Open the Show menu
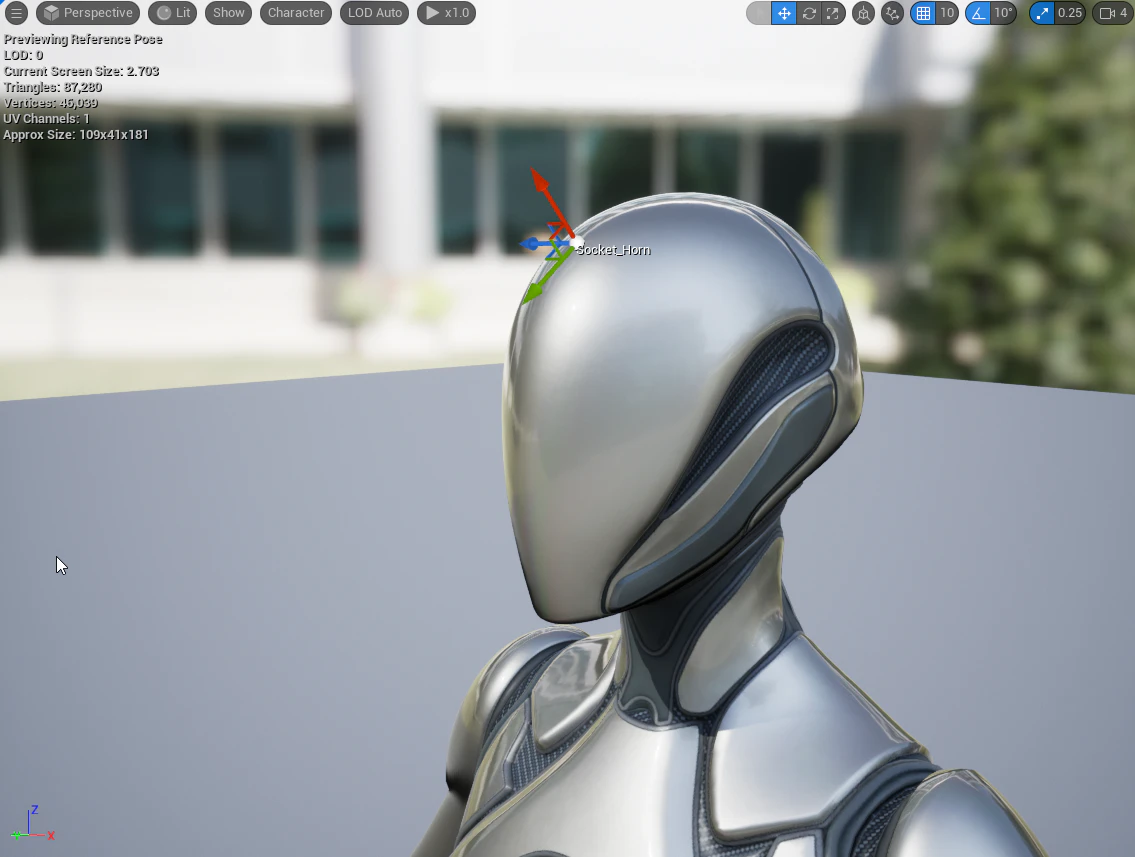1135x857 pixels. point(229,12)
